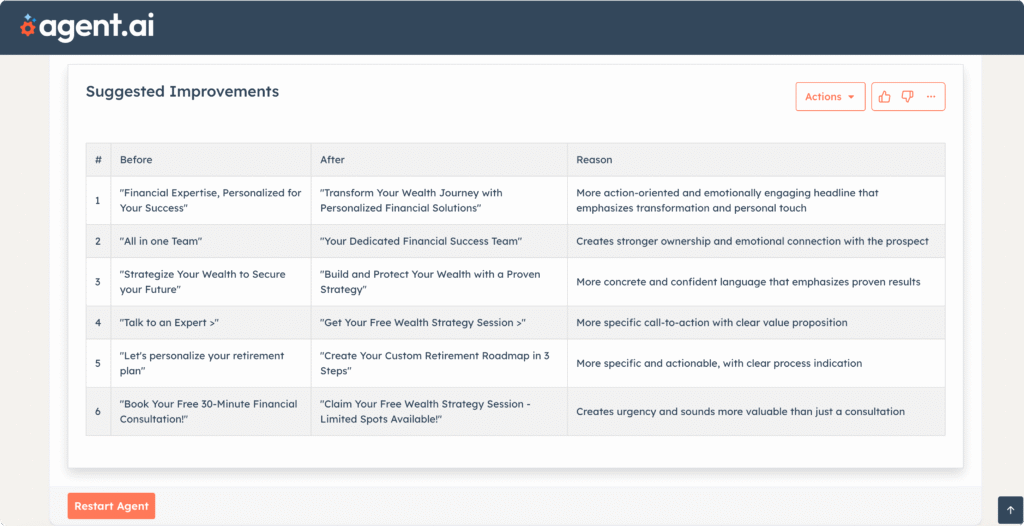Click the # column header
This screenshot has width=1024, height=526.
pos(98,159)
